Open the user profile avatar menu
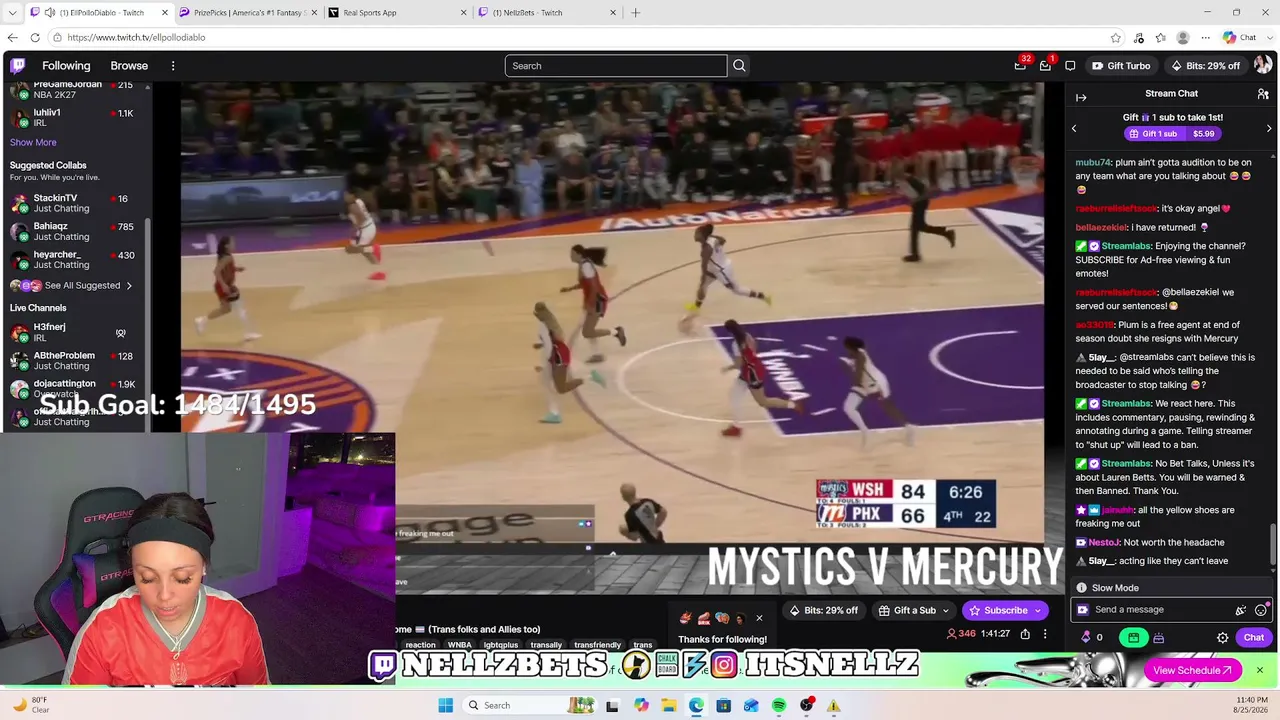Viewport: 1280px width, 720px height. 1263,66
